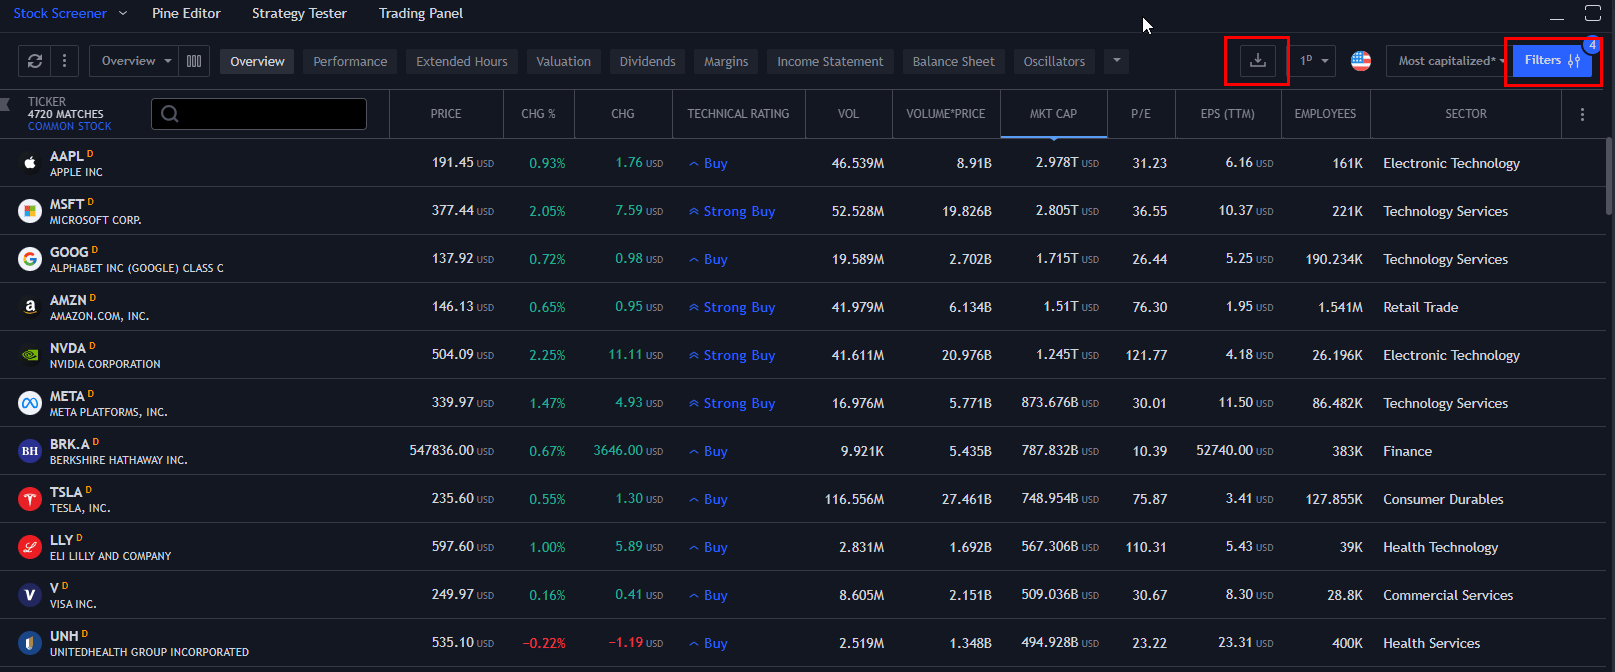Click the Google logo in GOOG row

click(30, 259)
